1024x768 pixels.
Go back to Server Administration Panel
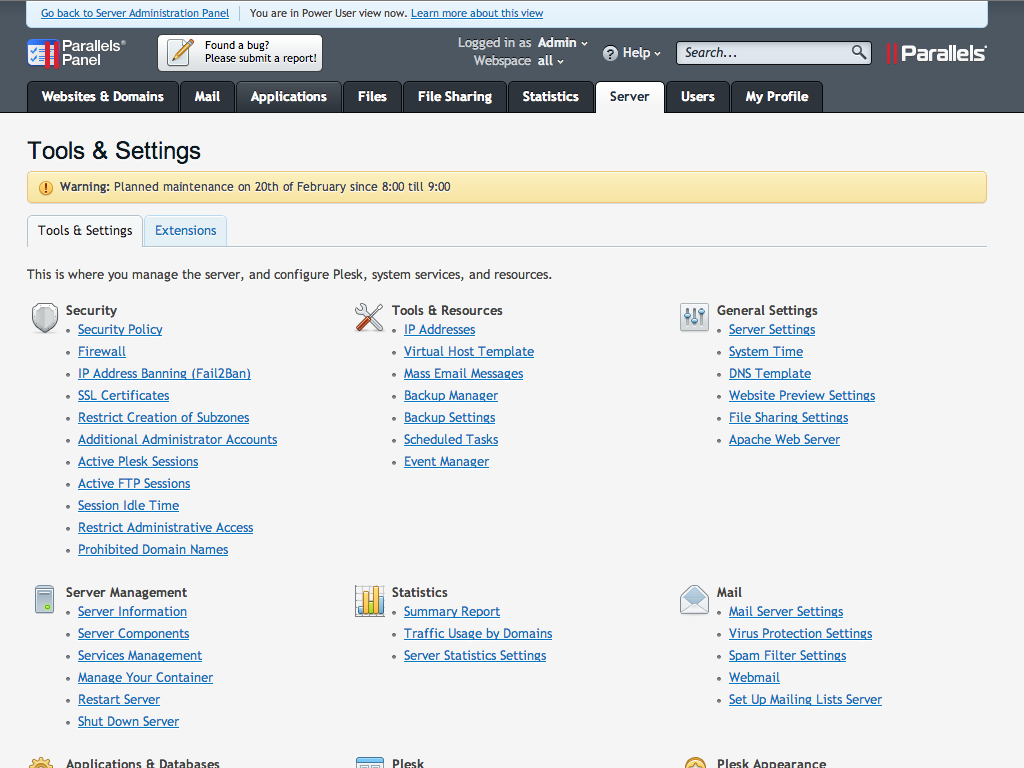(135, 14)
